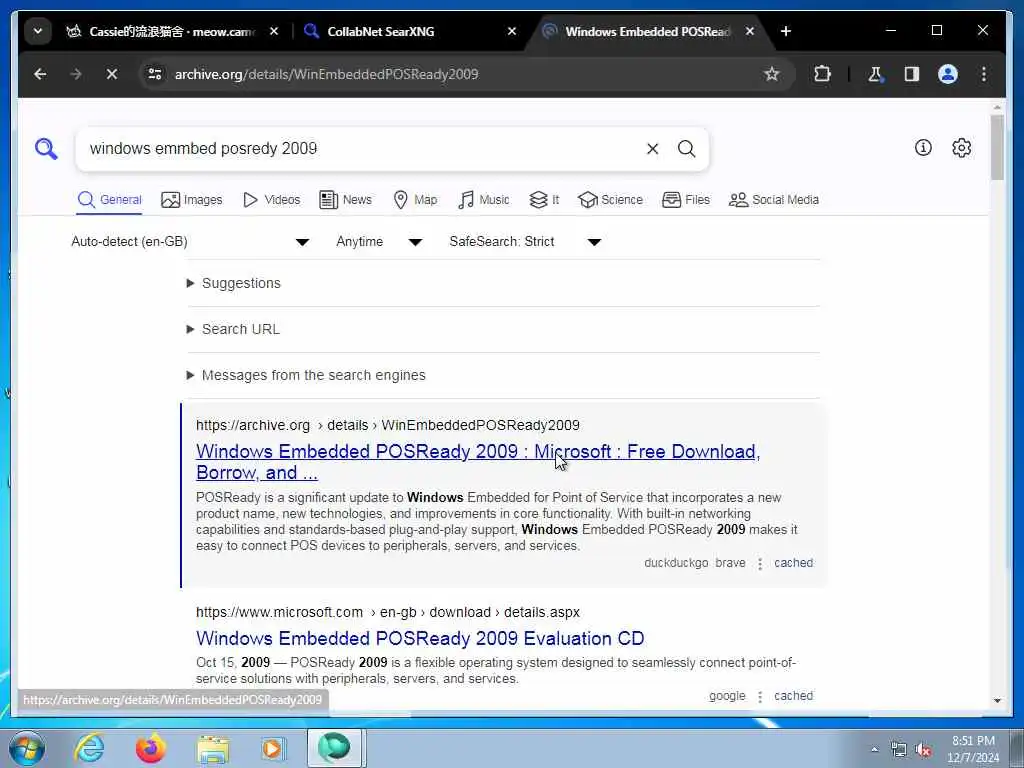Viewport: 1024px width, 768px height.
Task: Click the SearXNG magnifier logo
Action: tap(46, 149)
